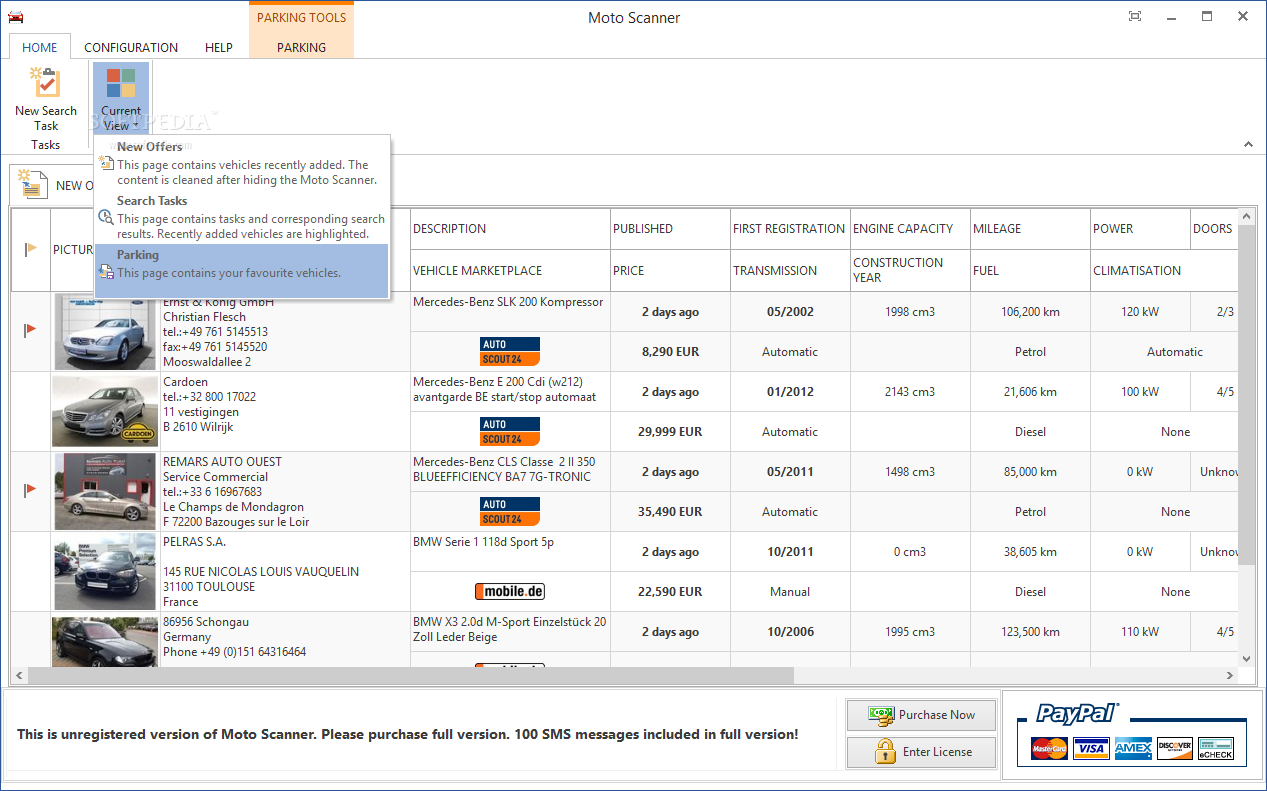The image size is (1267, 791).
Task: Click the CLIMATISATION column header
Action: click(x=1164, y=271)
